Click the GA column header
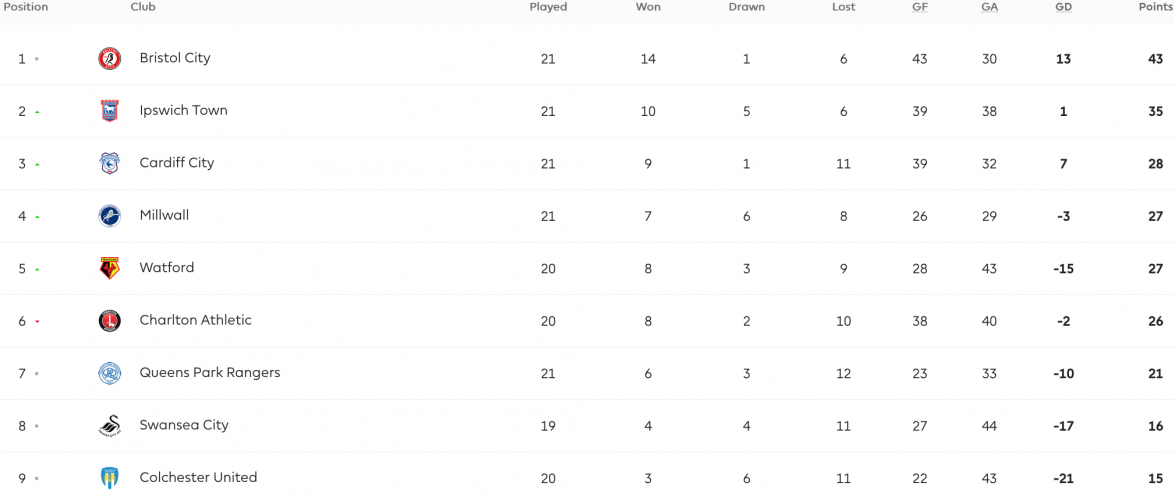The image size is (1175, 500). (x=989, y=7)
